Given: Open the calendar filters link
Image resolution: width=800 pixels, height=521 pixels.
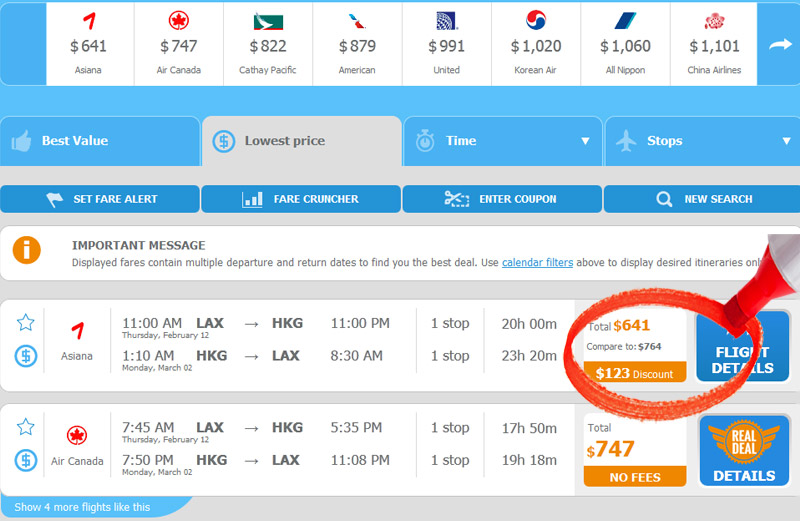Looking at the screenshot, I should [537, 262].
